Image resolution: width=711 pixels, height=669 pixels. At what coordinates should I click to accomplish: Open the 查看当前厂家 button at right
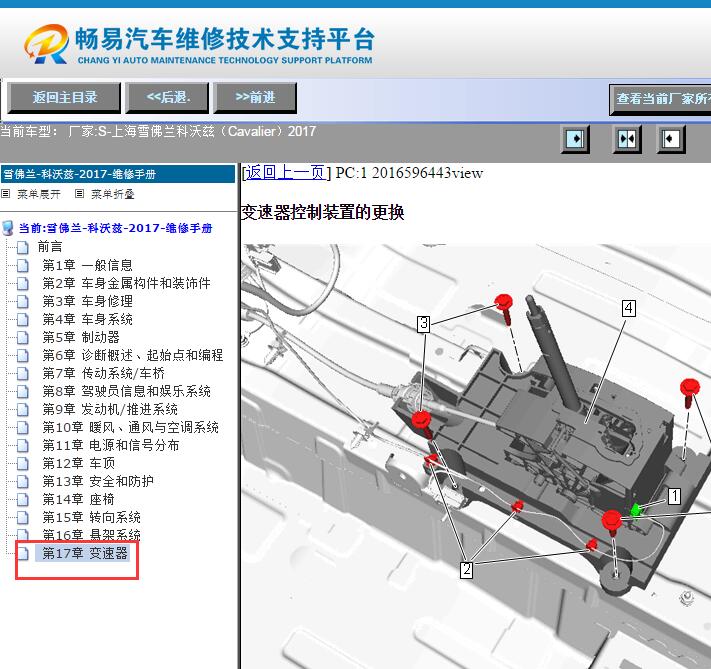pos(660,99)
